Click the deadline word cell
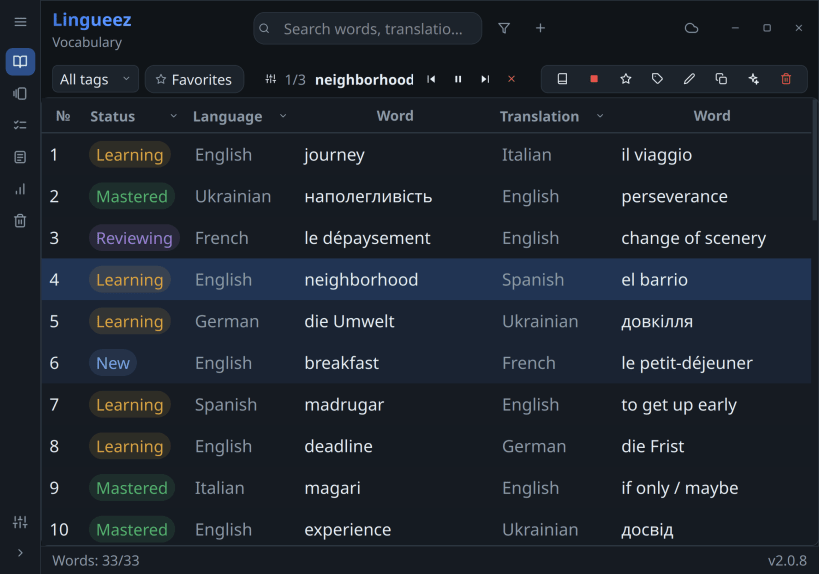 (x=338, y=447)
